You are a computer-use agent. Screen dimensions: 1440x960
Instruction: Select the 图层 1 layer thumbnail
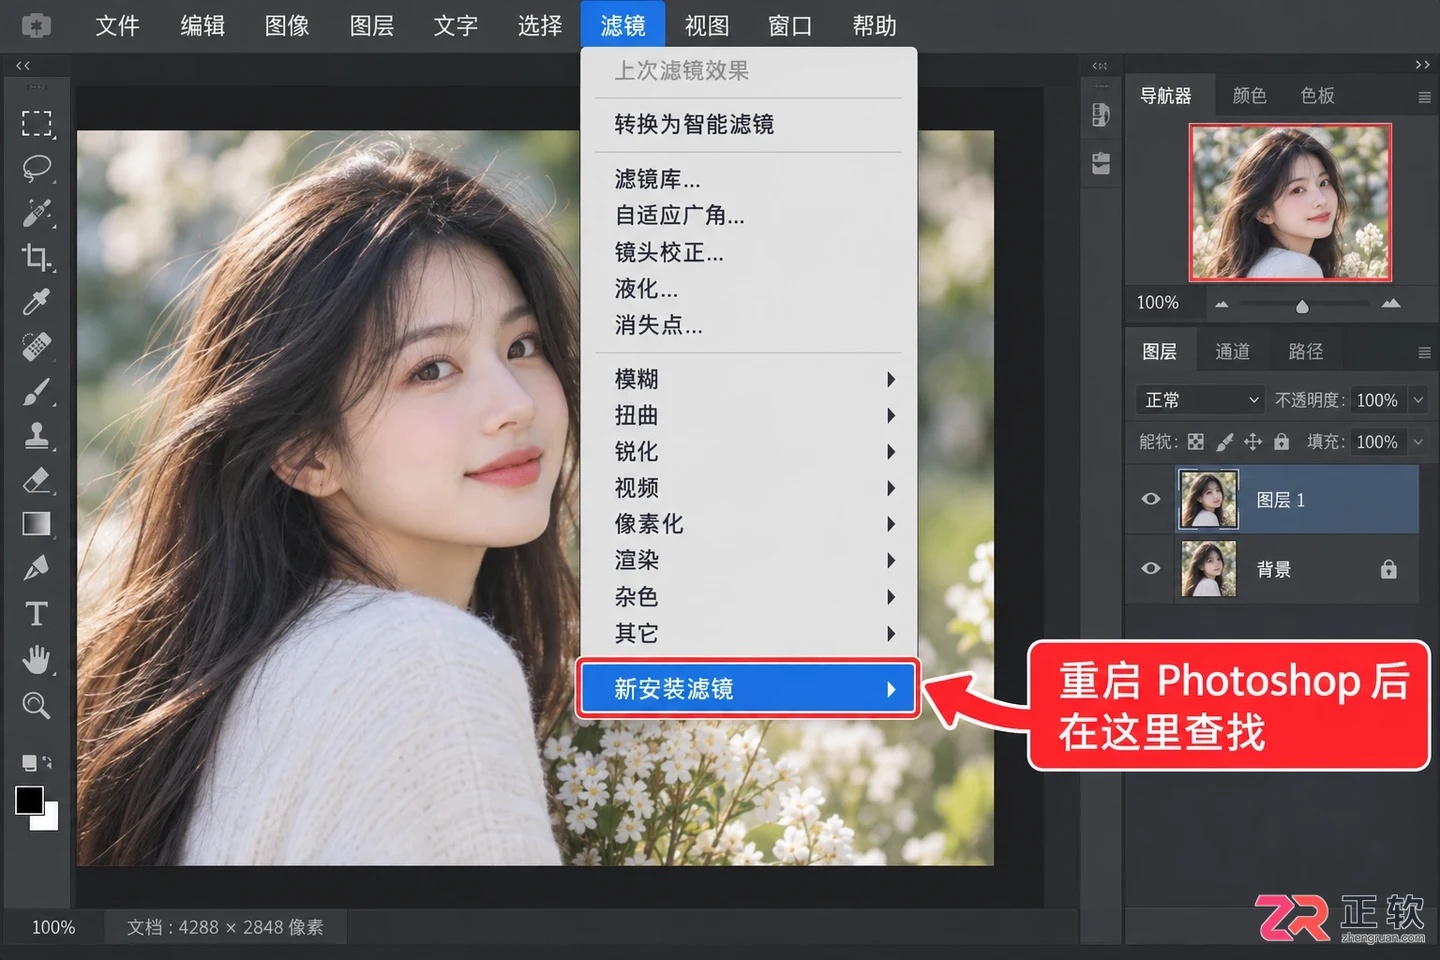pos(1209,499)
